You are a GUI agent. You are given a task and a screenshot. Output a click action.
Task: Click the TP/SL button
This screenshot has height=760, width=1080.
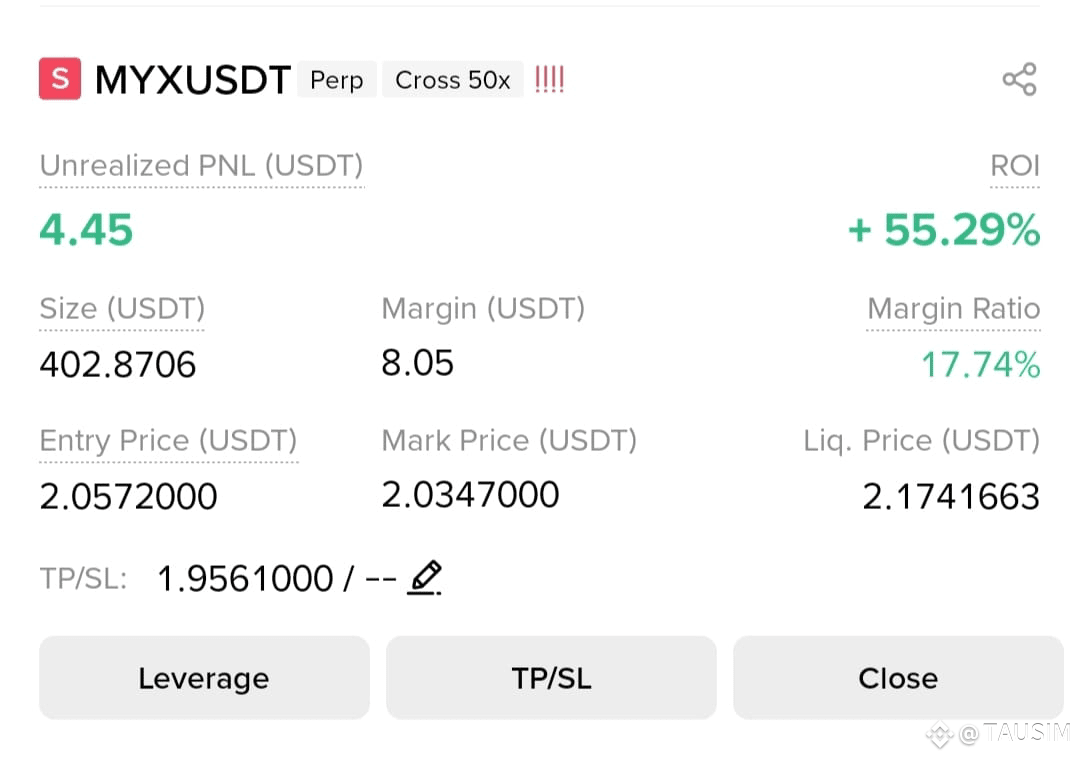point(551,678)
